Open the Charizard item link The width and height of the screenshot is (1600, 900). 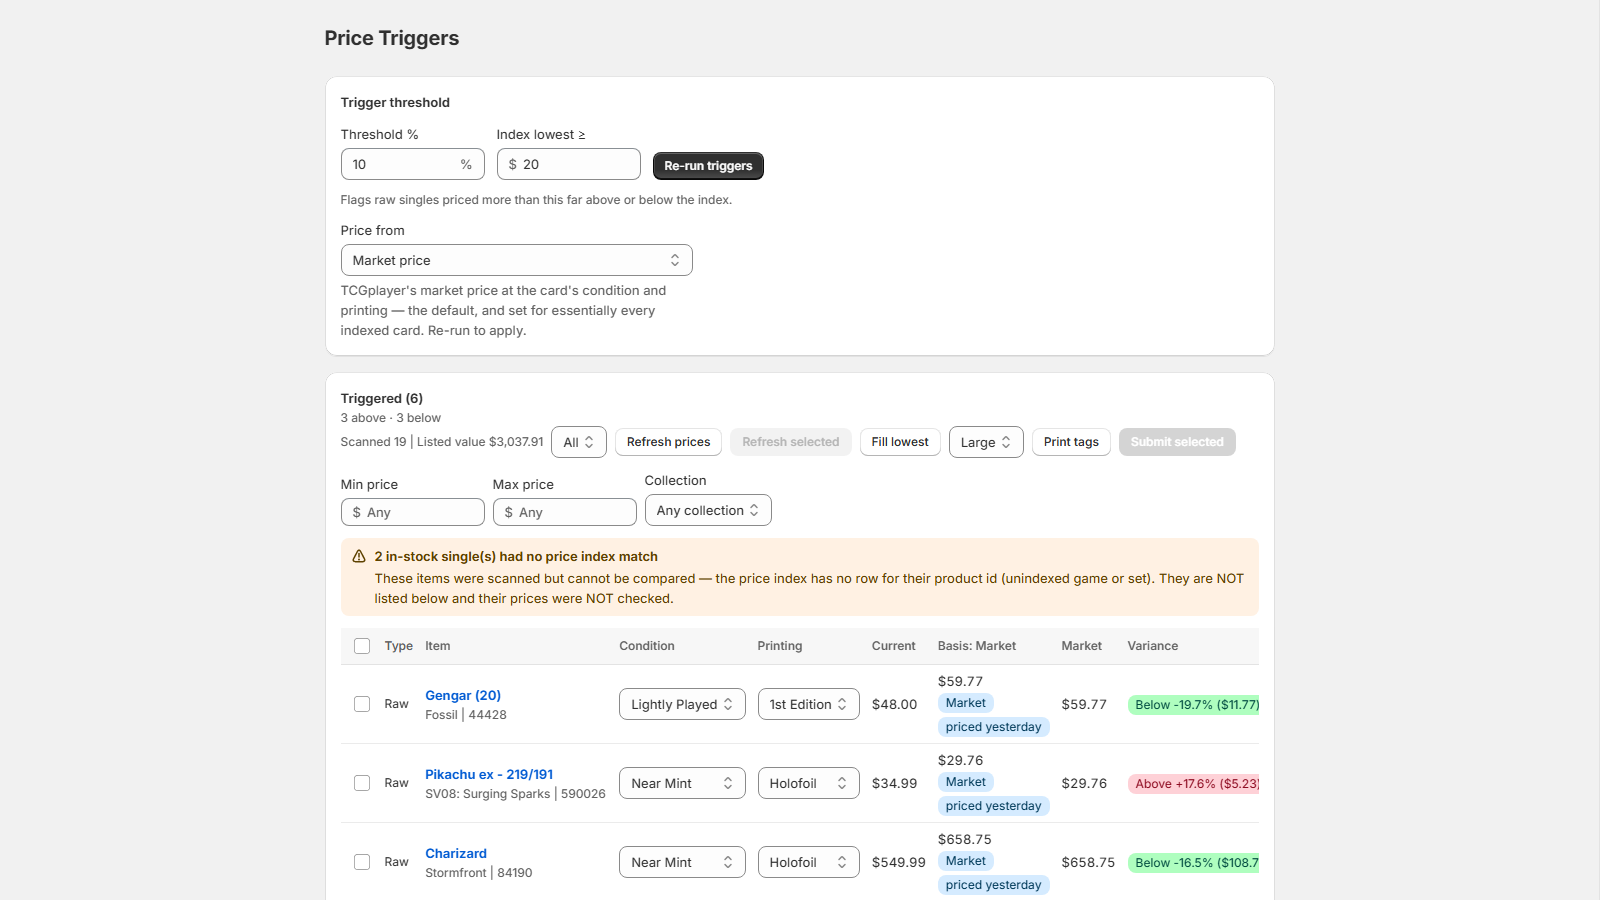pos(456,853)
